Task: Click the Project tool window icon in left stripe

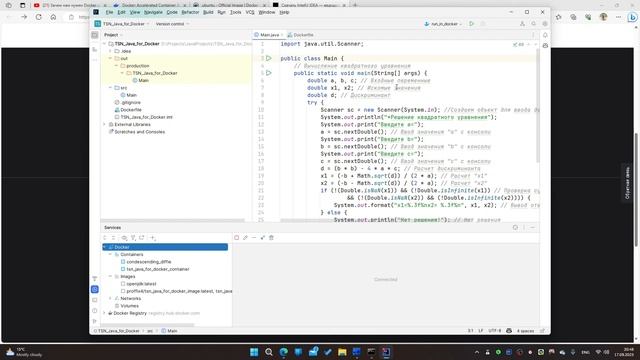Action: pos(95,35)
